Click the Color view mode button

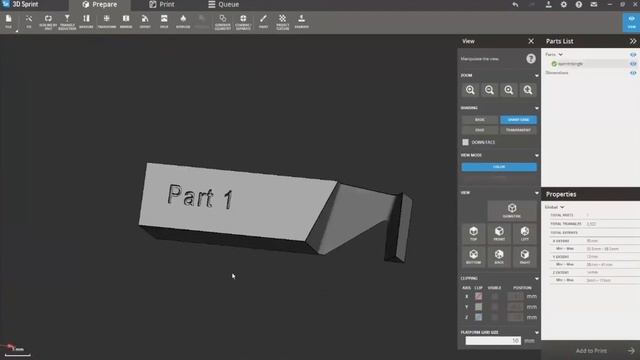pos(499,167)
